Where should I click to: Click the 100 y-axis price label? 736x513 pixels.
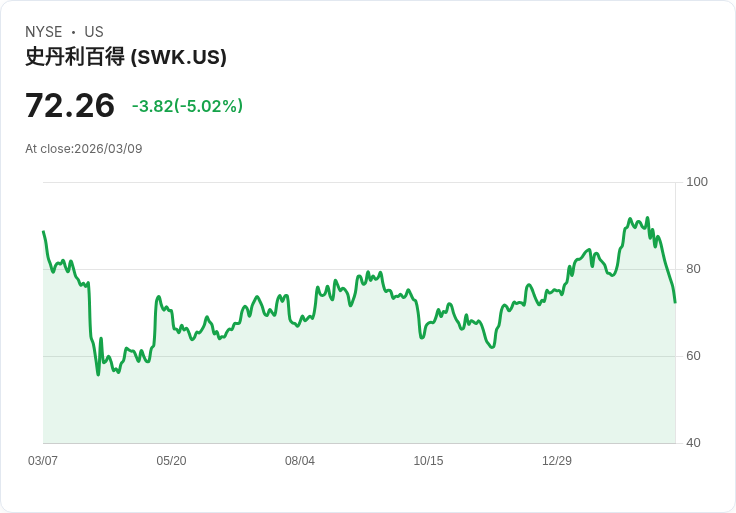(x=697, y=182)
